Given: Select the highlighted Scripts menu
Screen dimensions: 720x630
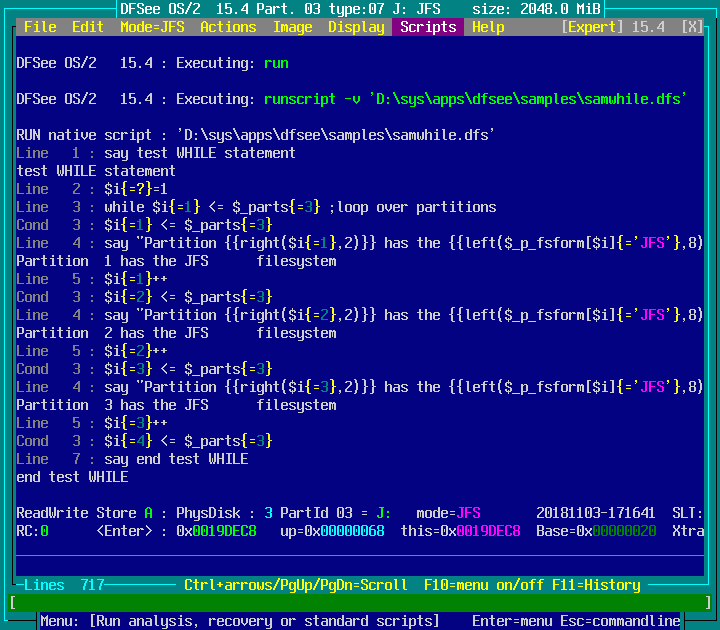Looking at the screenshot, I should [428, 27].
